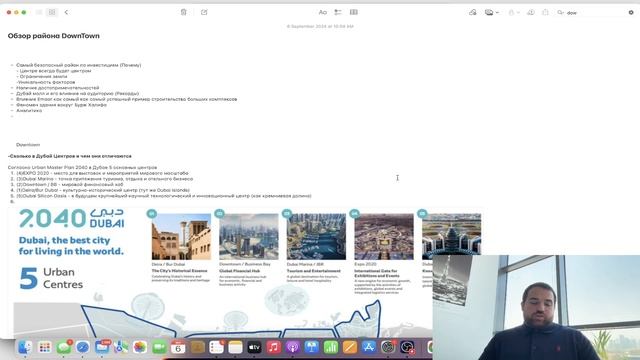The width and height of the screenshot is (640, 360).
Task: Open Podcasts from the Dock
Action: [x=293, y=347]
